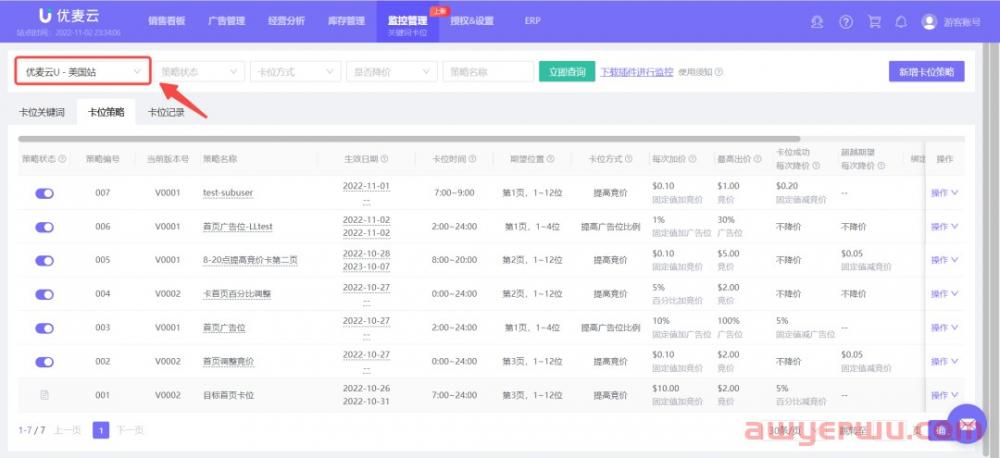Click the help icon next to 卡位方式 header
The height and width of the screenshot is (458, 1000).
tap(628, 159)
